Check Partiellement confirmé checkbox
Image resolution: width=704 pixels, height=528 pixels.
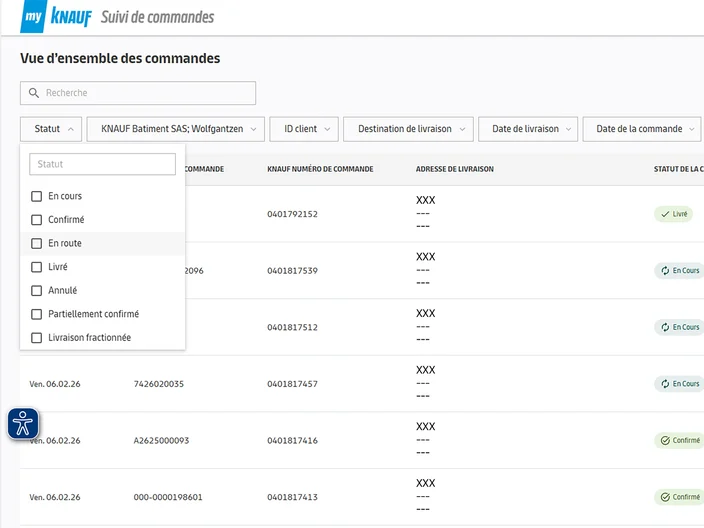36,314
